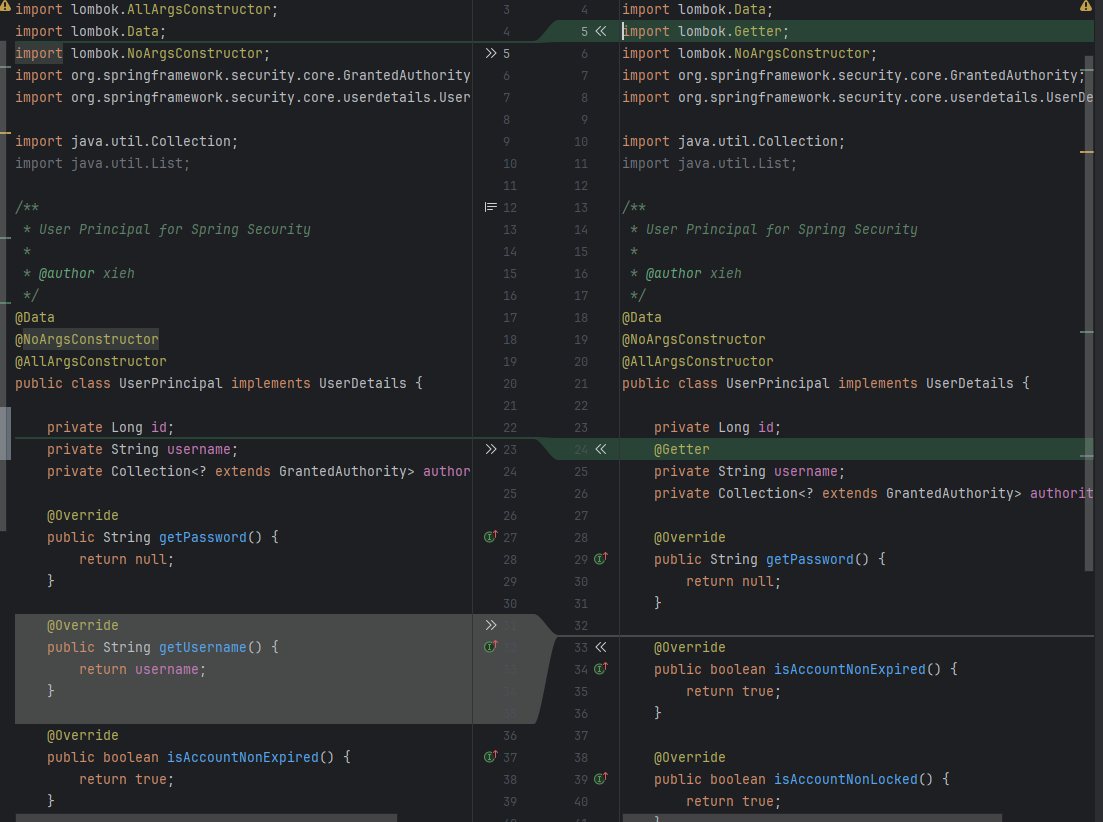Viewport: 1103px width, 822px height.
Task: Click the right pane vertical scrollbar thumb
Action: coord(1090,300)
